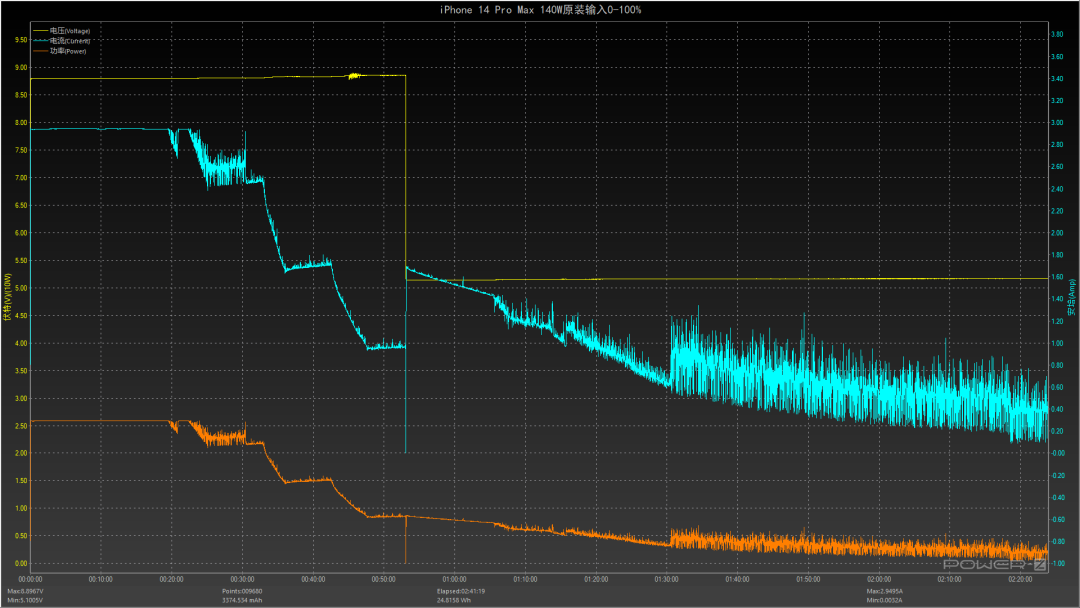Click the yellow Voltage legend line swatch
Image resolution: width=1080 pixels, height=608 pixels.
41,31
